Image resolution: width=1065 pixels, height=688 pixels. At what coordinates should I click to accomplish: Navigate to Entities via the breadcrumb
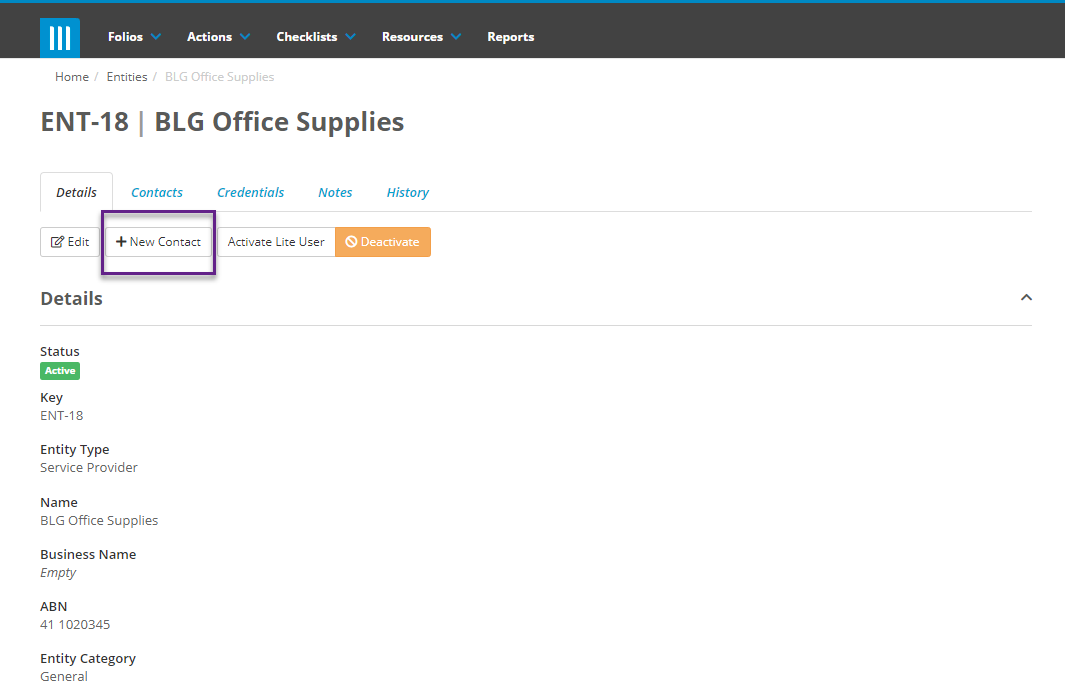pos(127,76)
